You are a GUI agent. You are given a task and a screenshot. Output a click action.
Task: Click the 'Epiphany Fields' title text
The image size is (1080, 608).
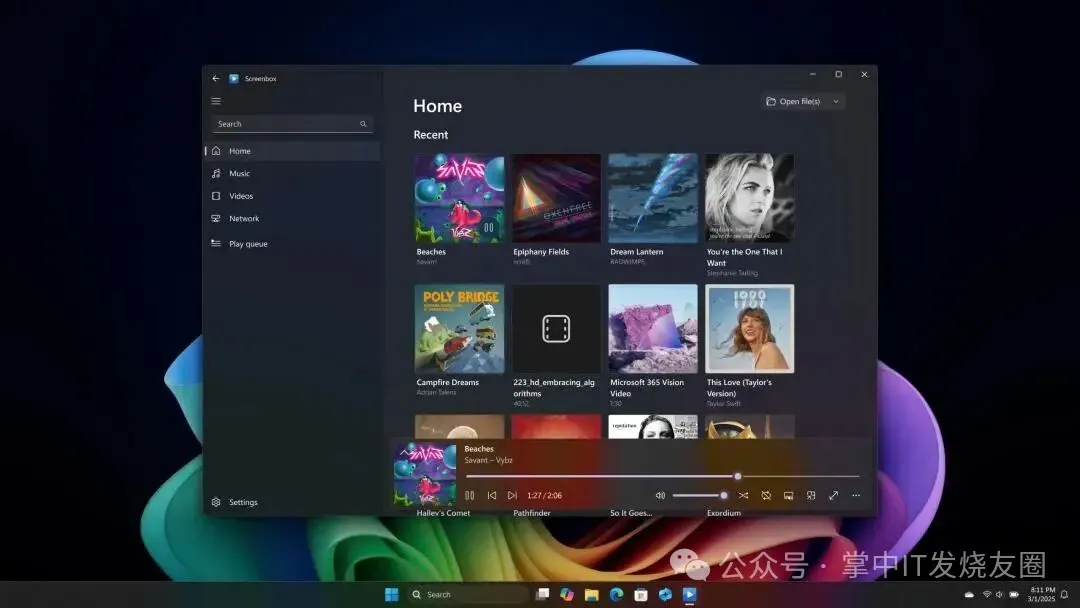[541, 252]
